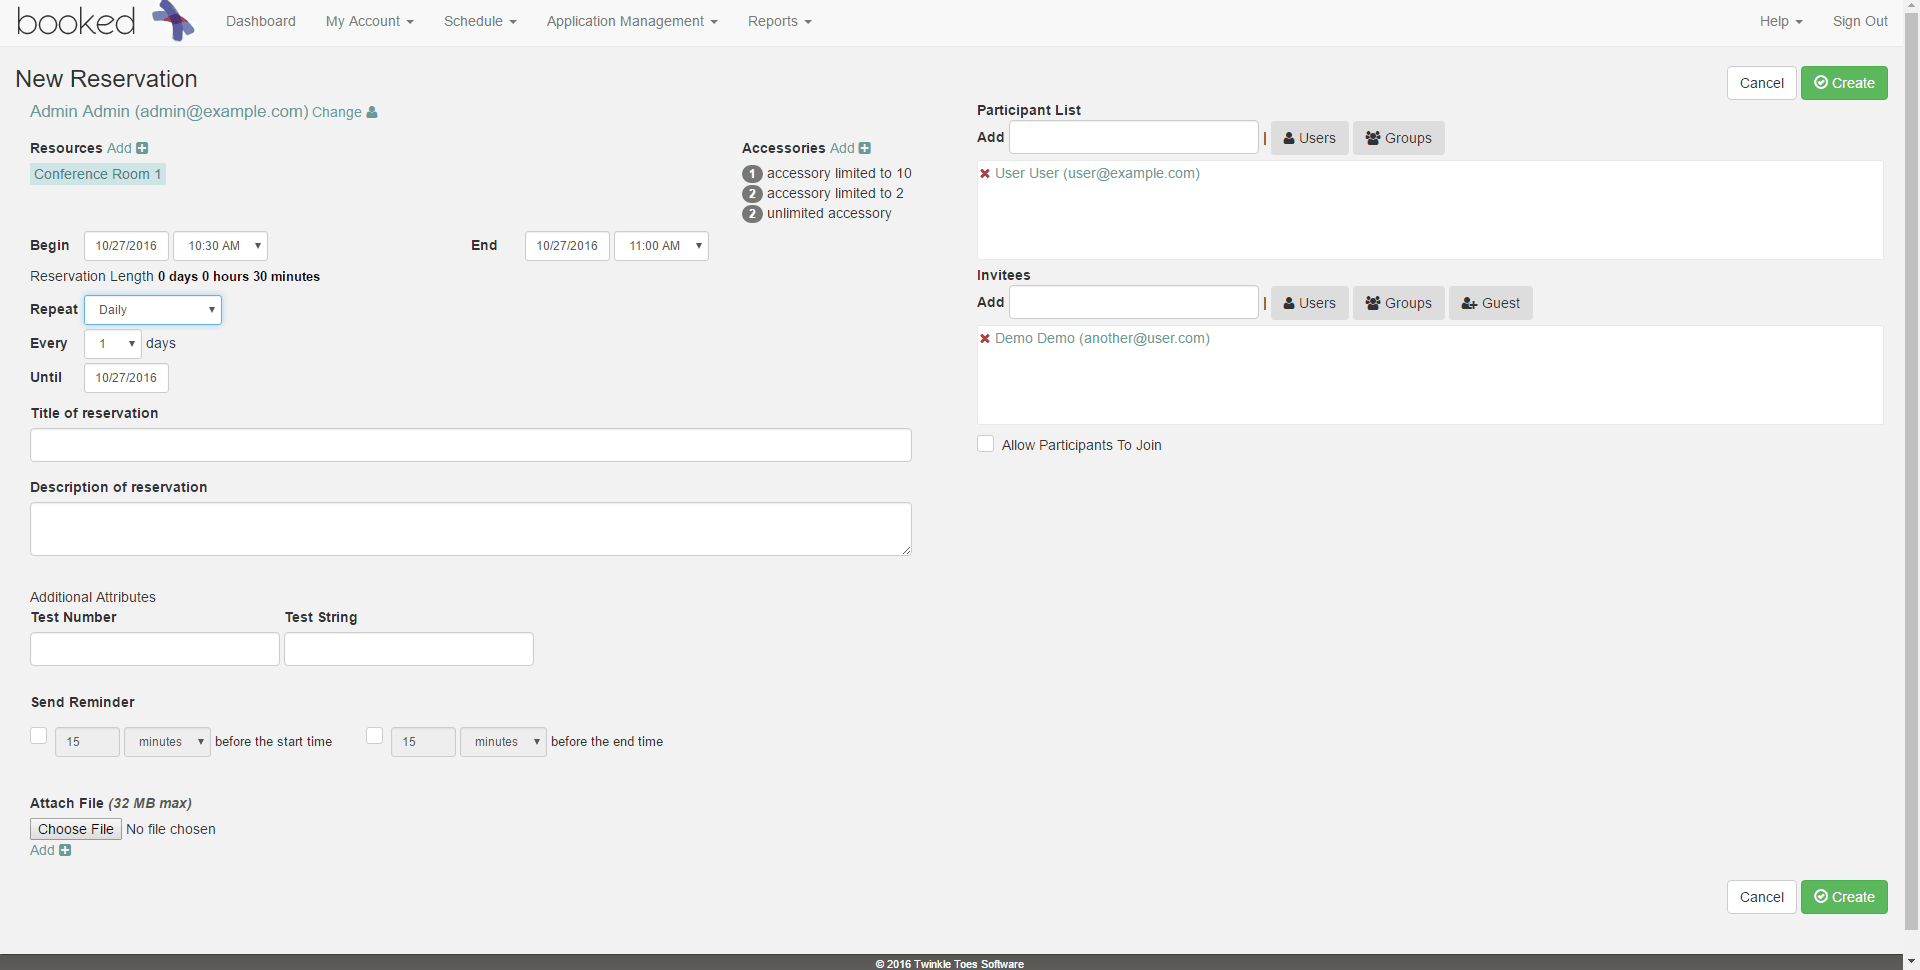Viewport: 1920px width, 970px height.
Task: Click the plus icon next to Resources Add
Action: tap(142, 148)
